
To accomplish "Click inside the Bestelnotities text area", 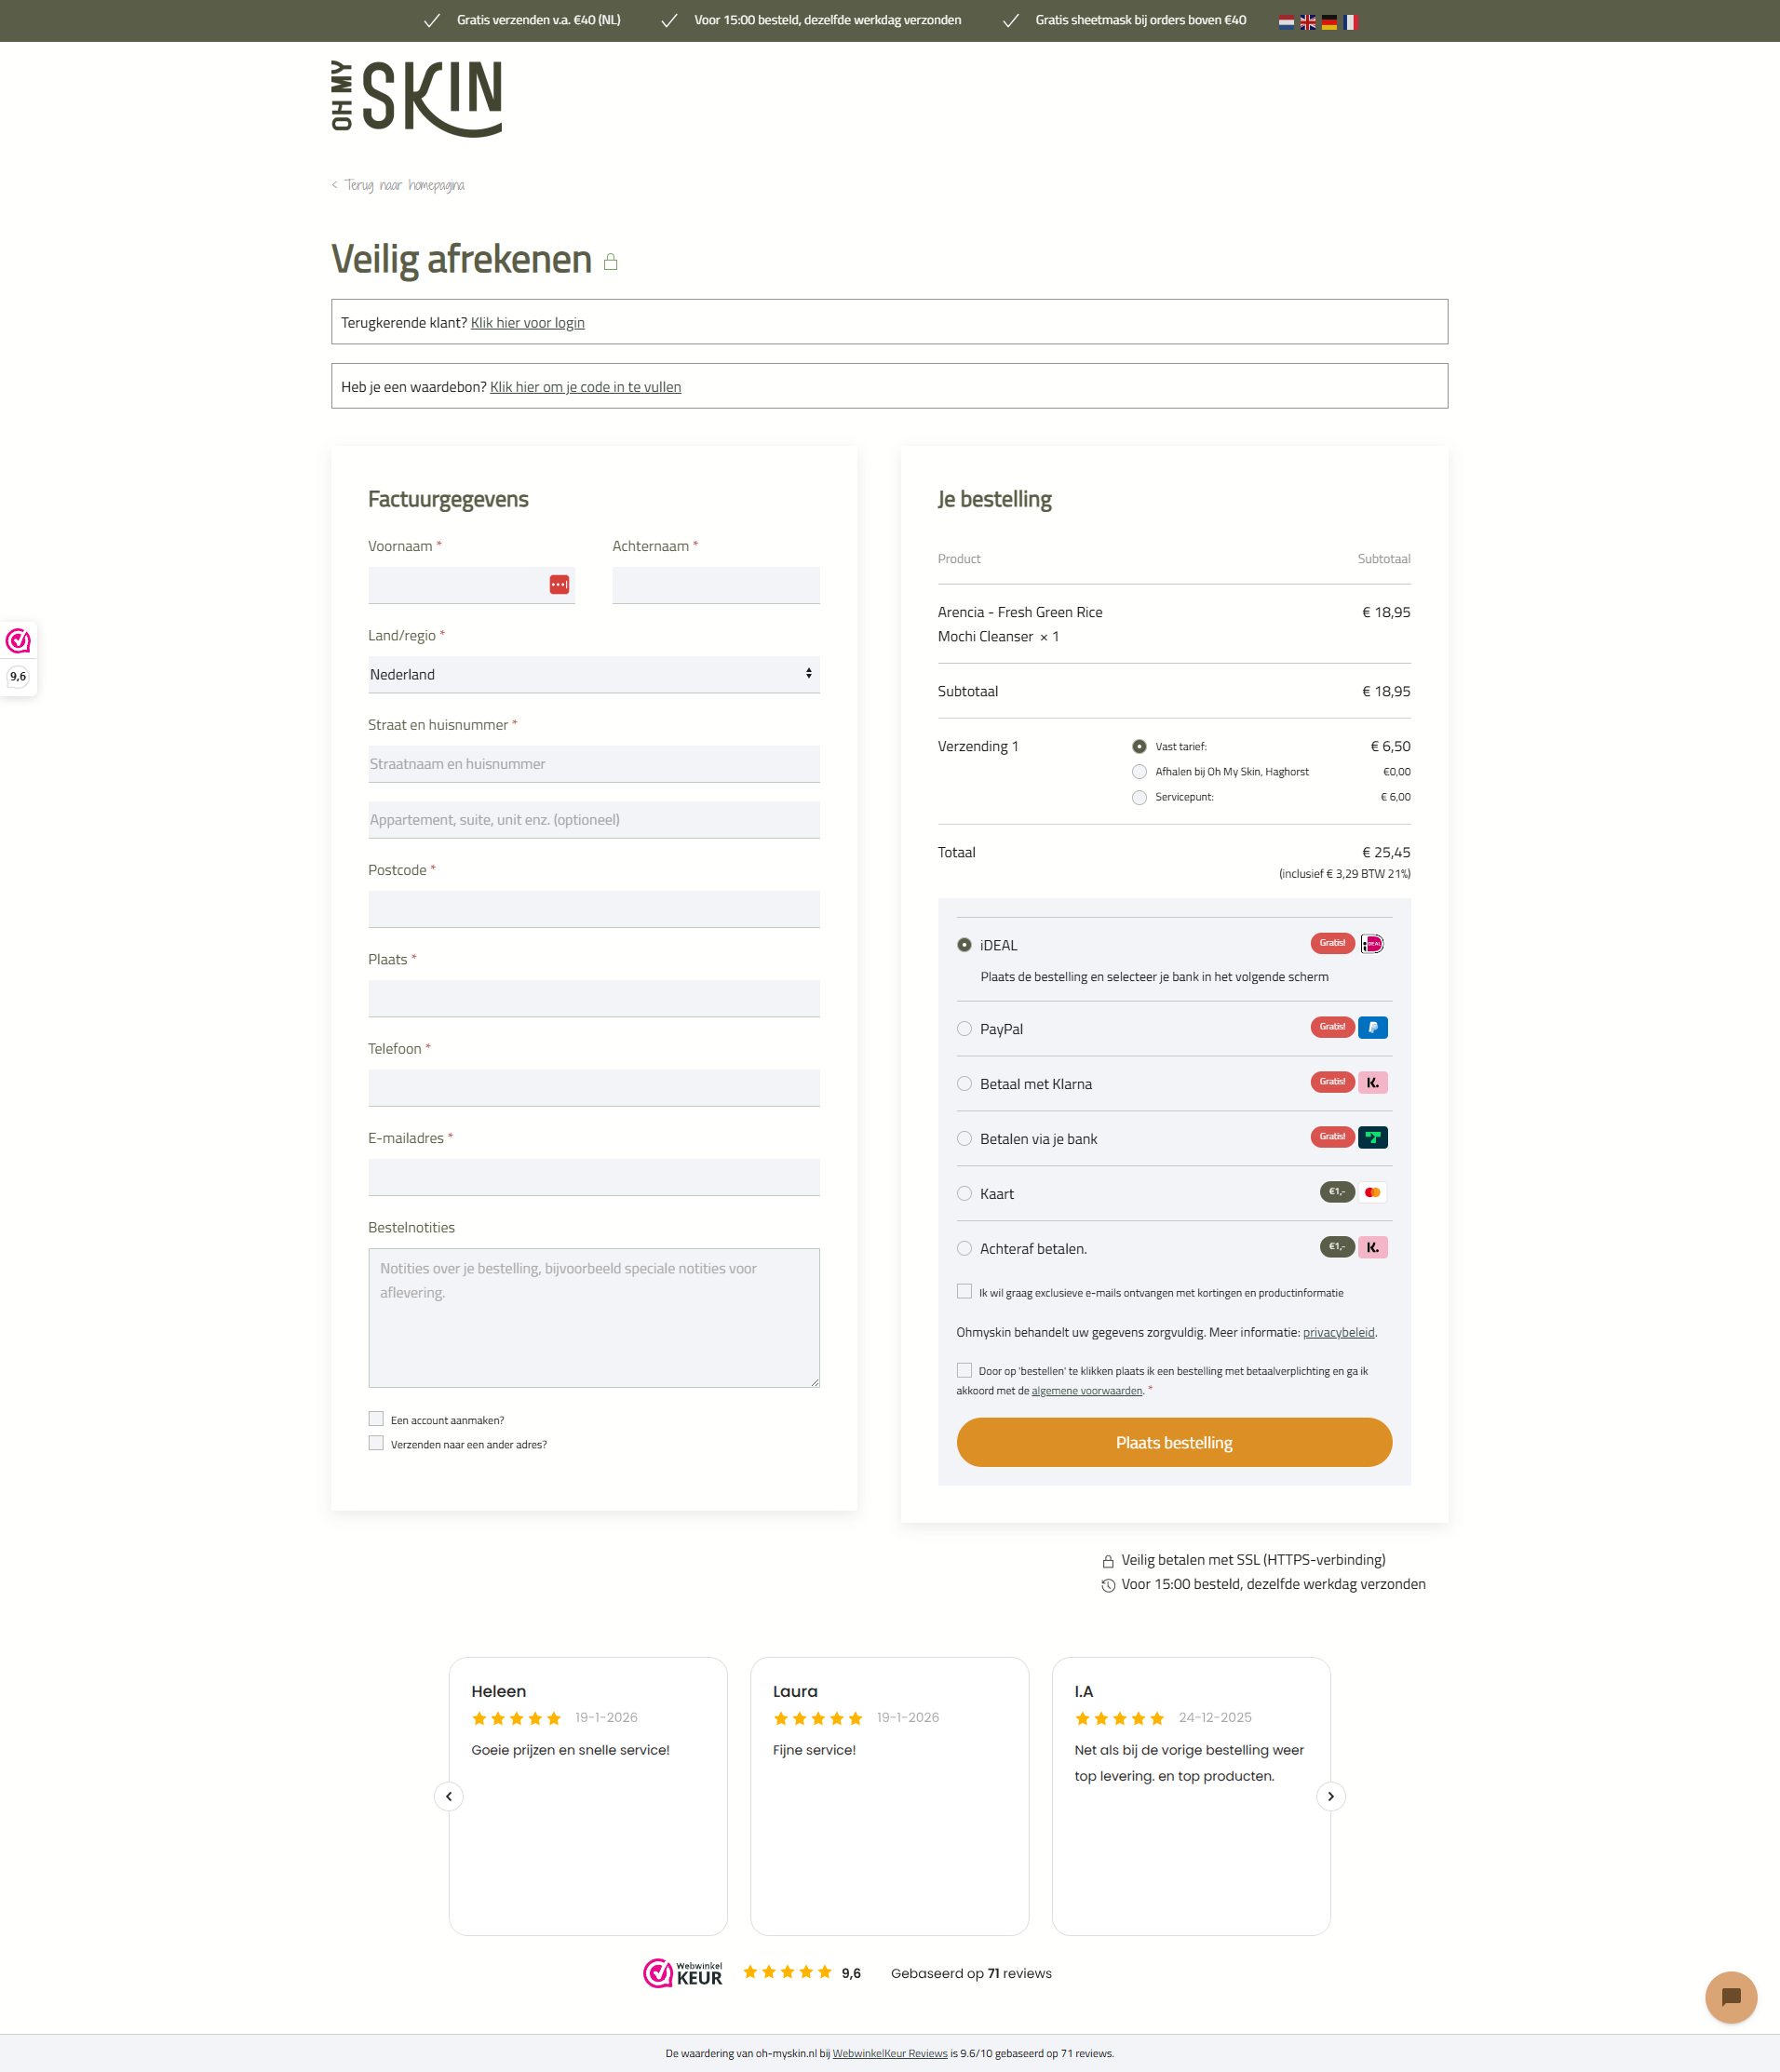I will pyautogui.click(x=594, y=1317).
